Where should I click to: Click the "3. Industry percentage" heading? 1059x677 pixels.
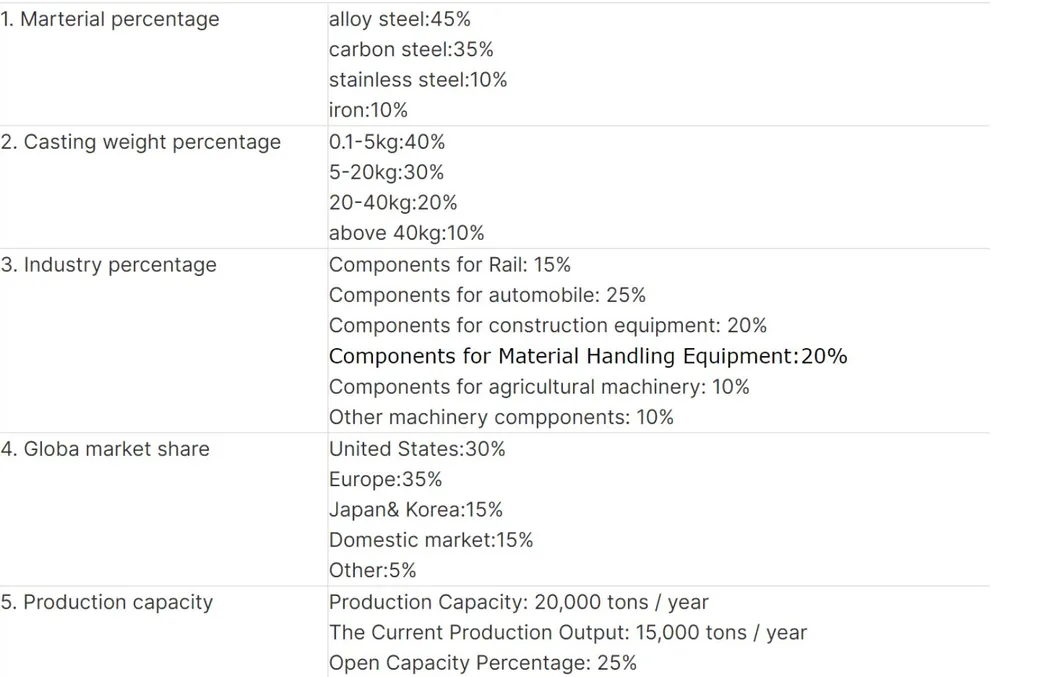pos(108,265)
